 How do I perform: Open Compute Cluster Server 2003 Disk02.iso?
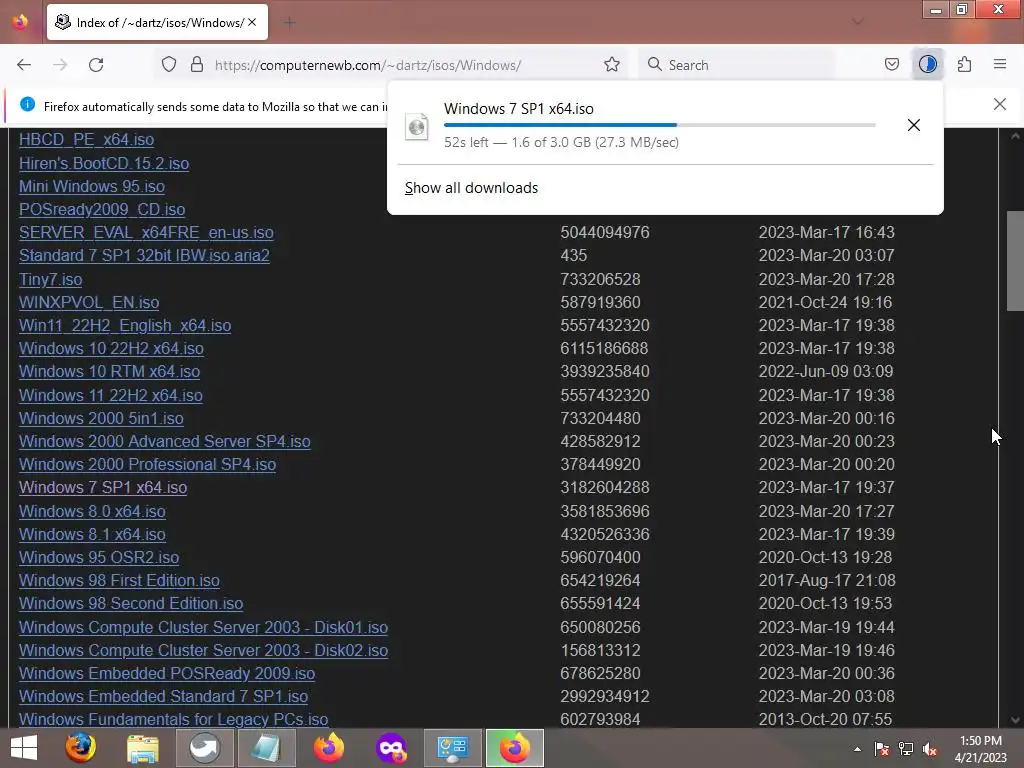click(x=203, y=650)
